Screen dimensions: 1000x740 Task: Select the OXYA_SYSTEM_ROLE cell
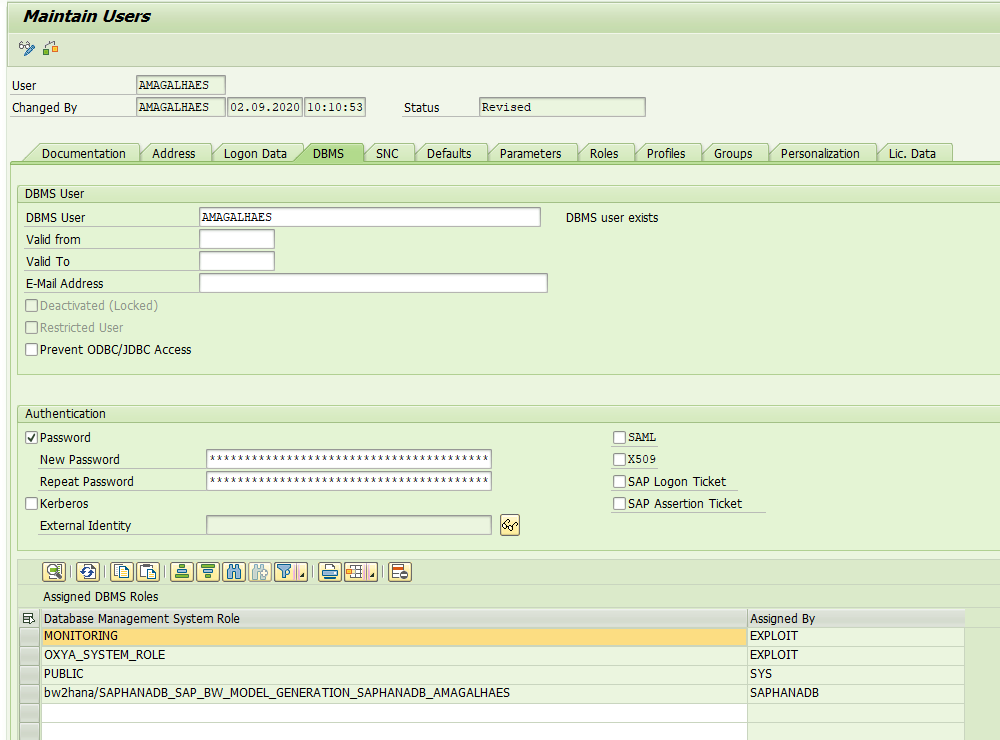[394, 655]
